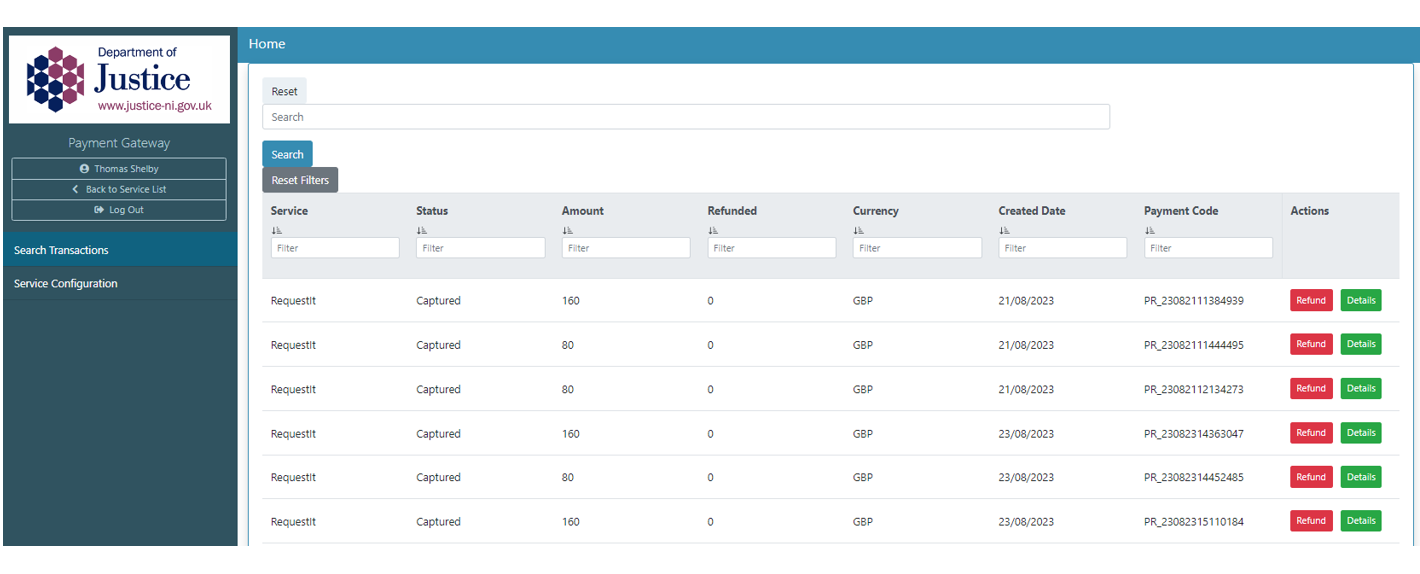
Task: Go back to Service List
Action: coord(119,189)
